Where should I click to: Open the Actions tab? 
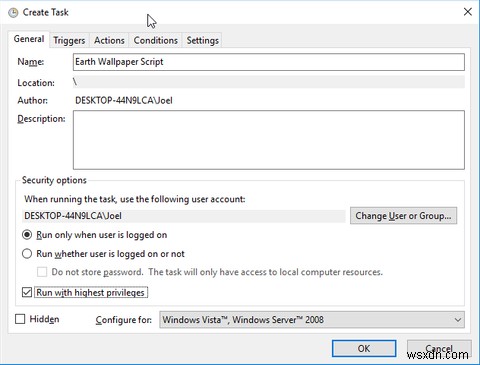109,40
